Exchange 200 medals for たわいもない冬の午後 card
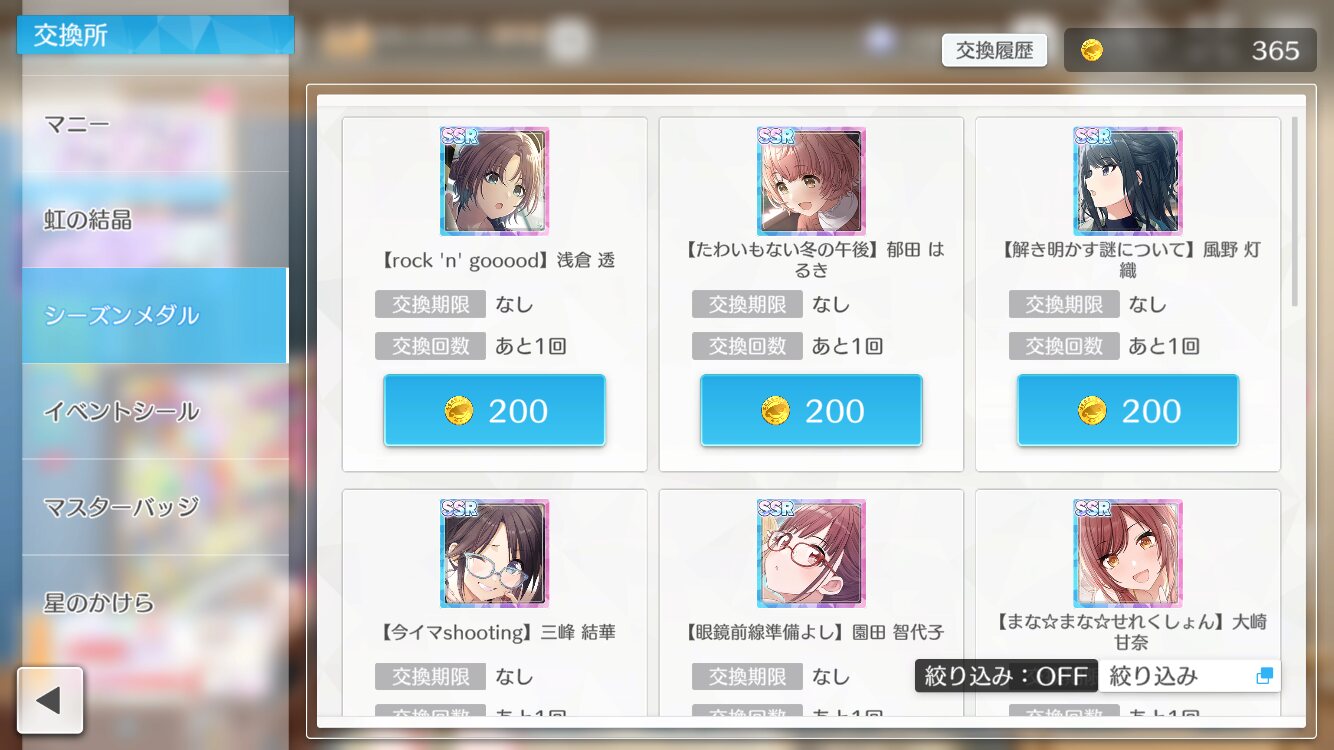 [x=811, y=410]
